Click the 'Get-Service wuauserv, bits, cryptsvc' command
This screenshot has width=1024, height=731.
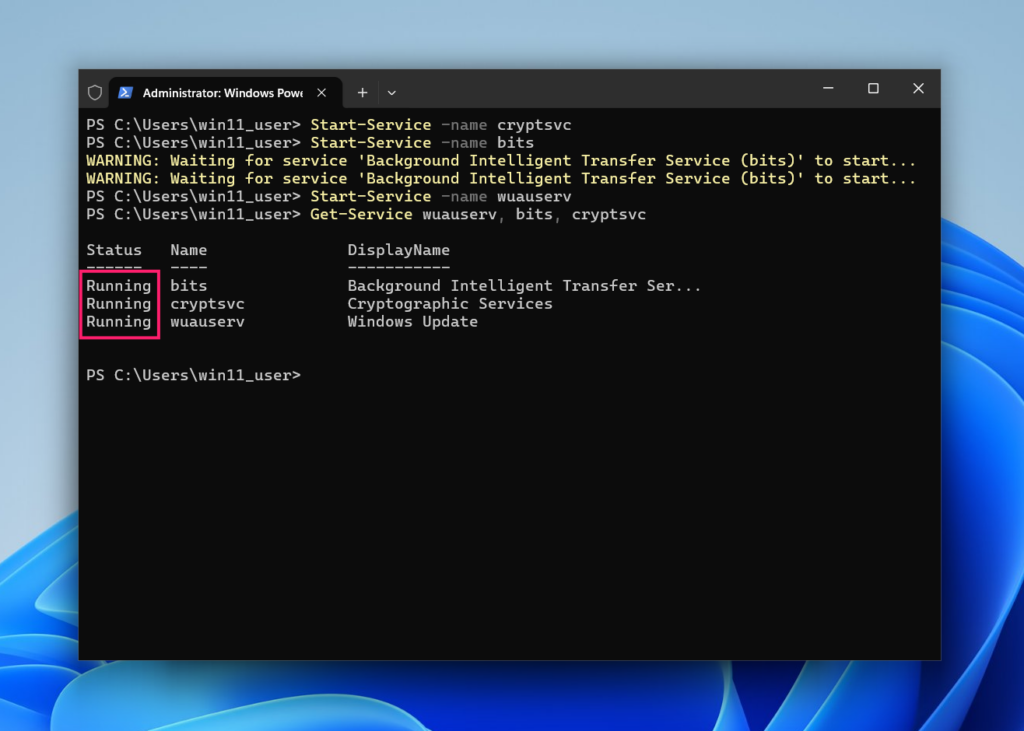[x=478, y=214]
